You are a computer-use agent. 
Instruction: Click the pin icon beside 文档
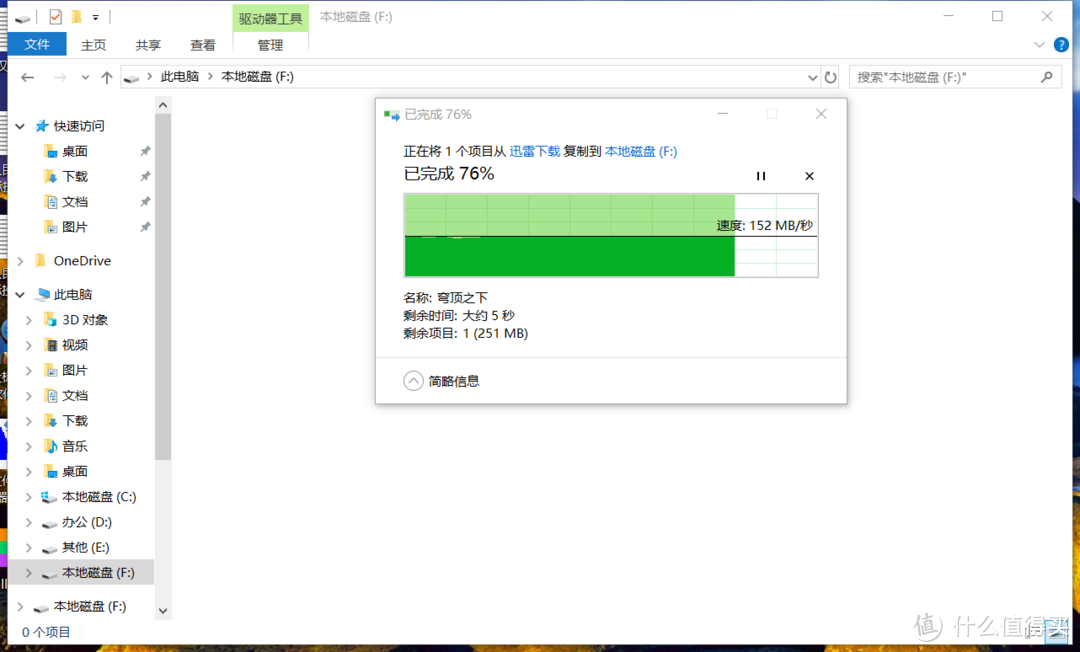click(x=145, y=202)
